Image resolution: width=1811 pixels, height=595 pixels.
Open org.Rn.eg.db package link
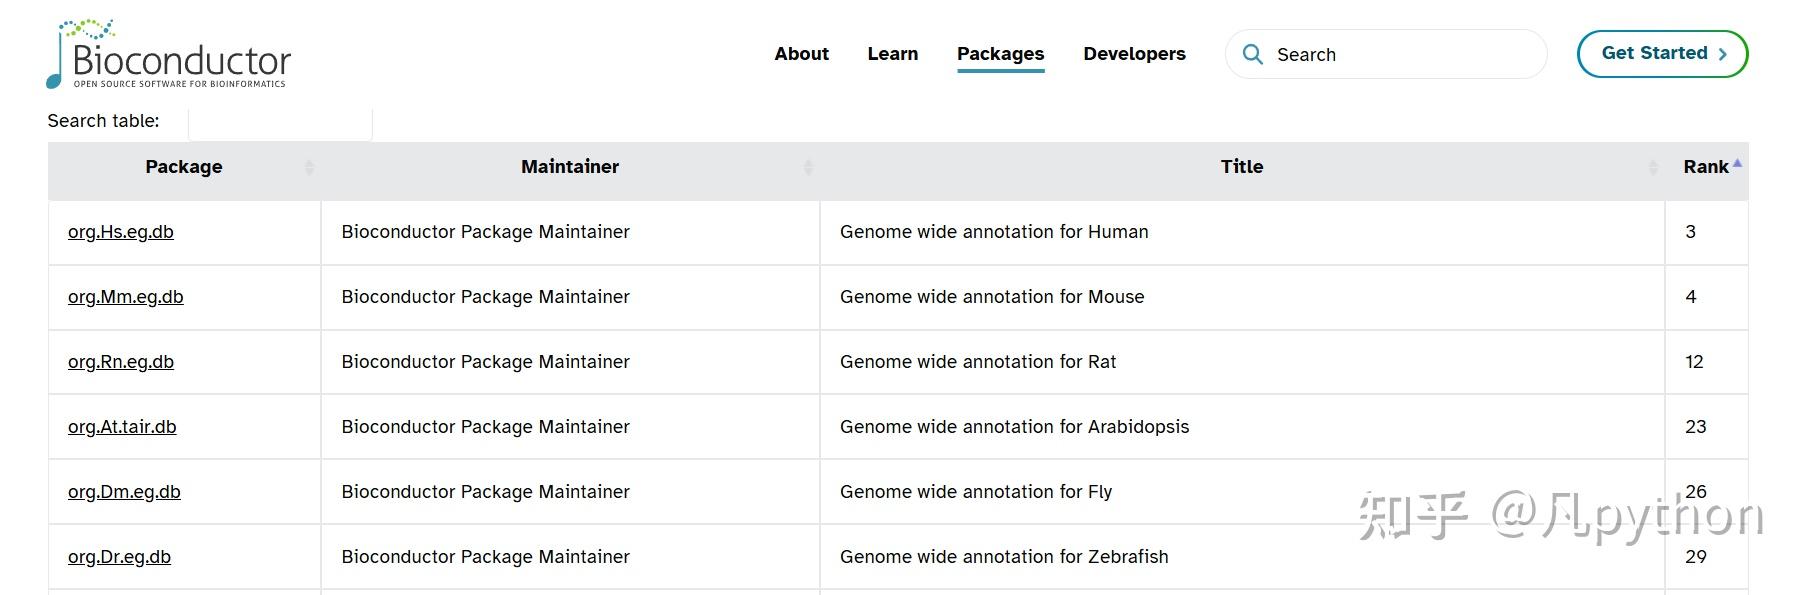pyautogui.click(x=121, y=362)
